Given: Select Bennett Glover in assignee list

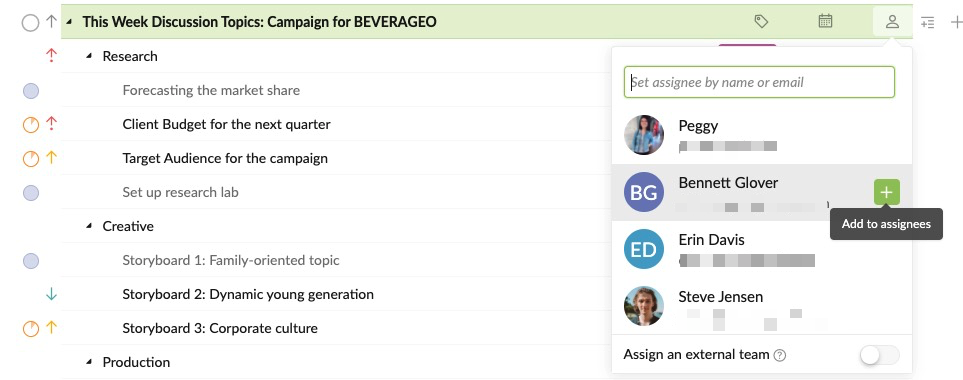Looking at the screenshot, I should tap(762, 192).
